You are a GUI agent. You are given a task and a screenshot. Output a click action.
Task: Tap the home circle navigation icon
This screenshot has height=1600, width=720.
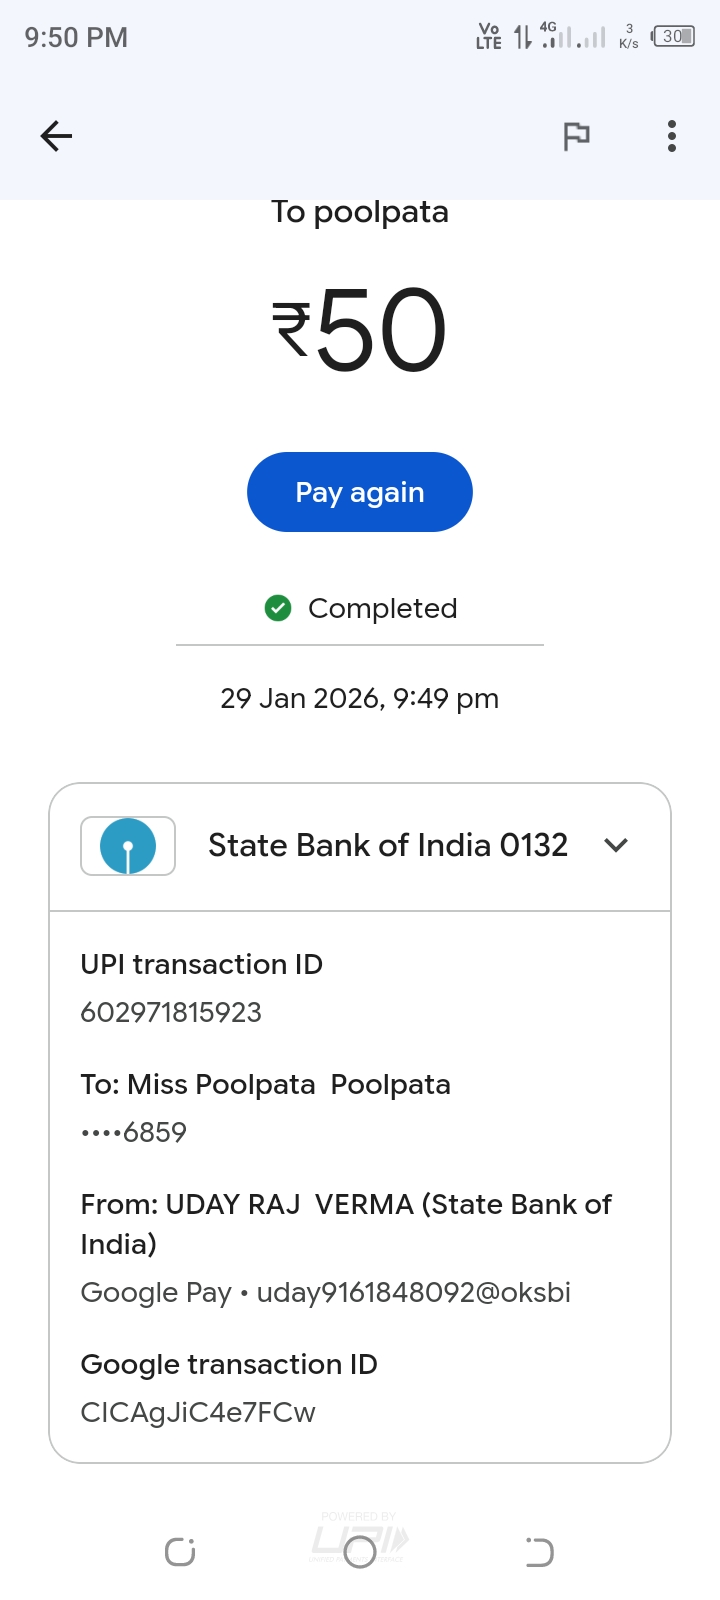tap(360, 1552)
